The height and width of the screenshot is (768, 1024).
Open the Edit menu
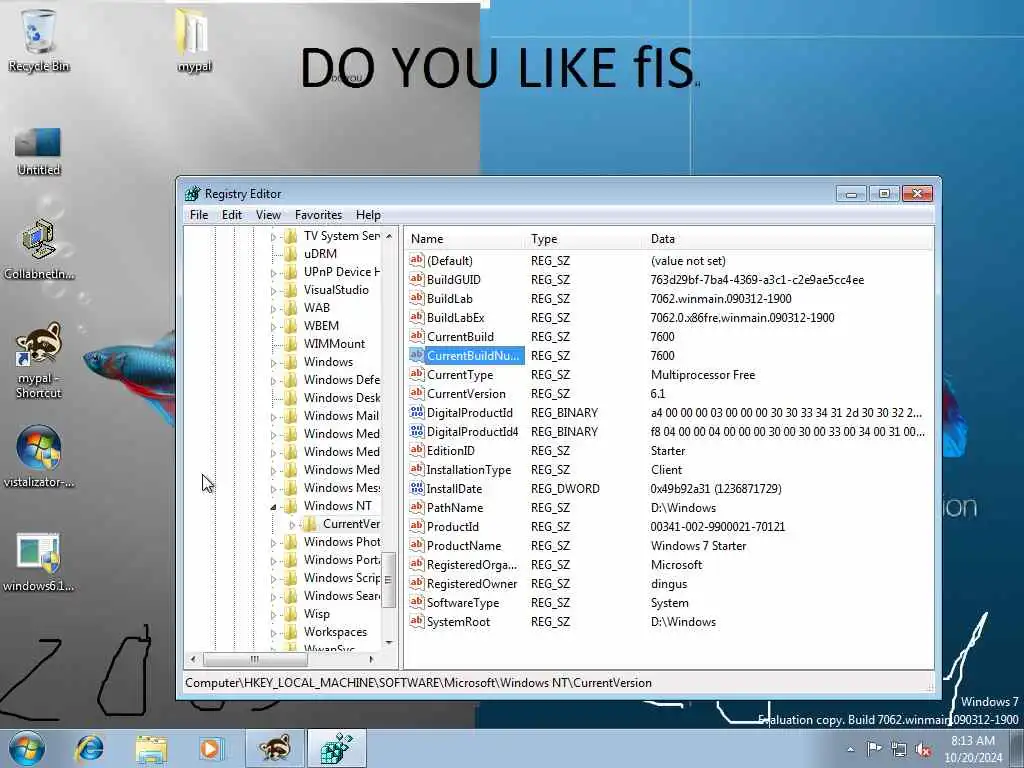pyautogui.click(x=232, y=215)
